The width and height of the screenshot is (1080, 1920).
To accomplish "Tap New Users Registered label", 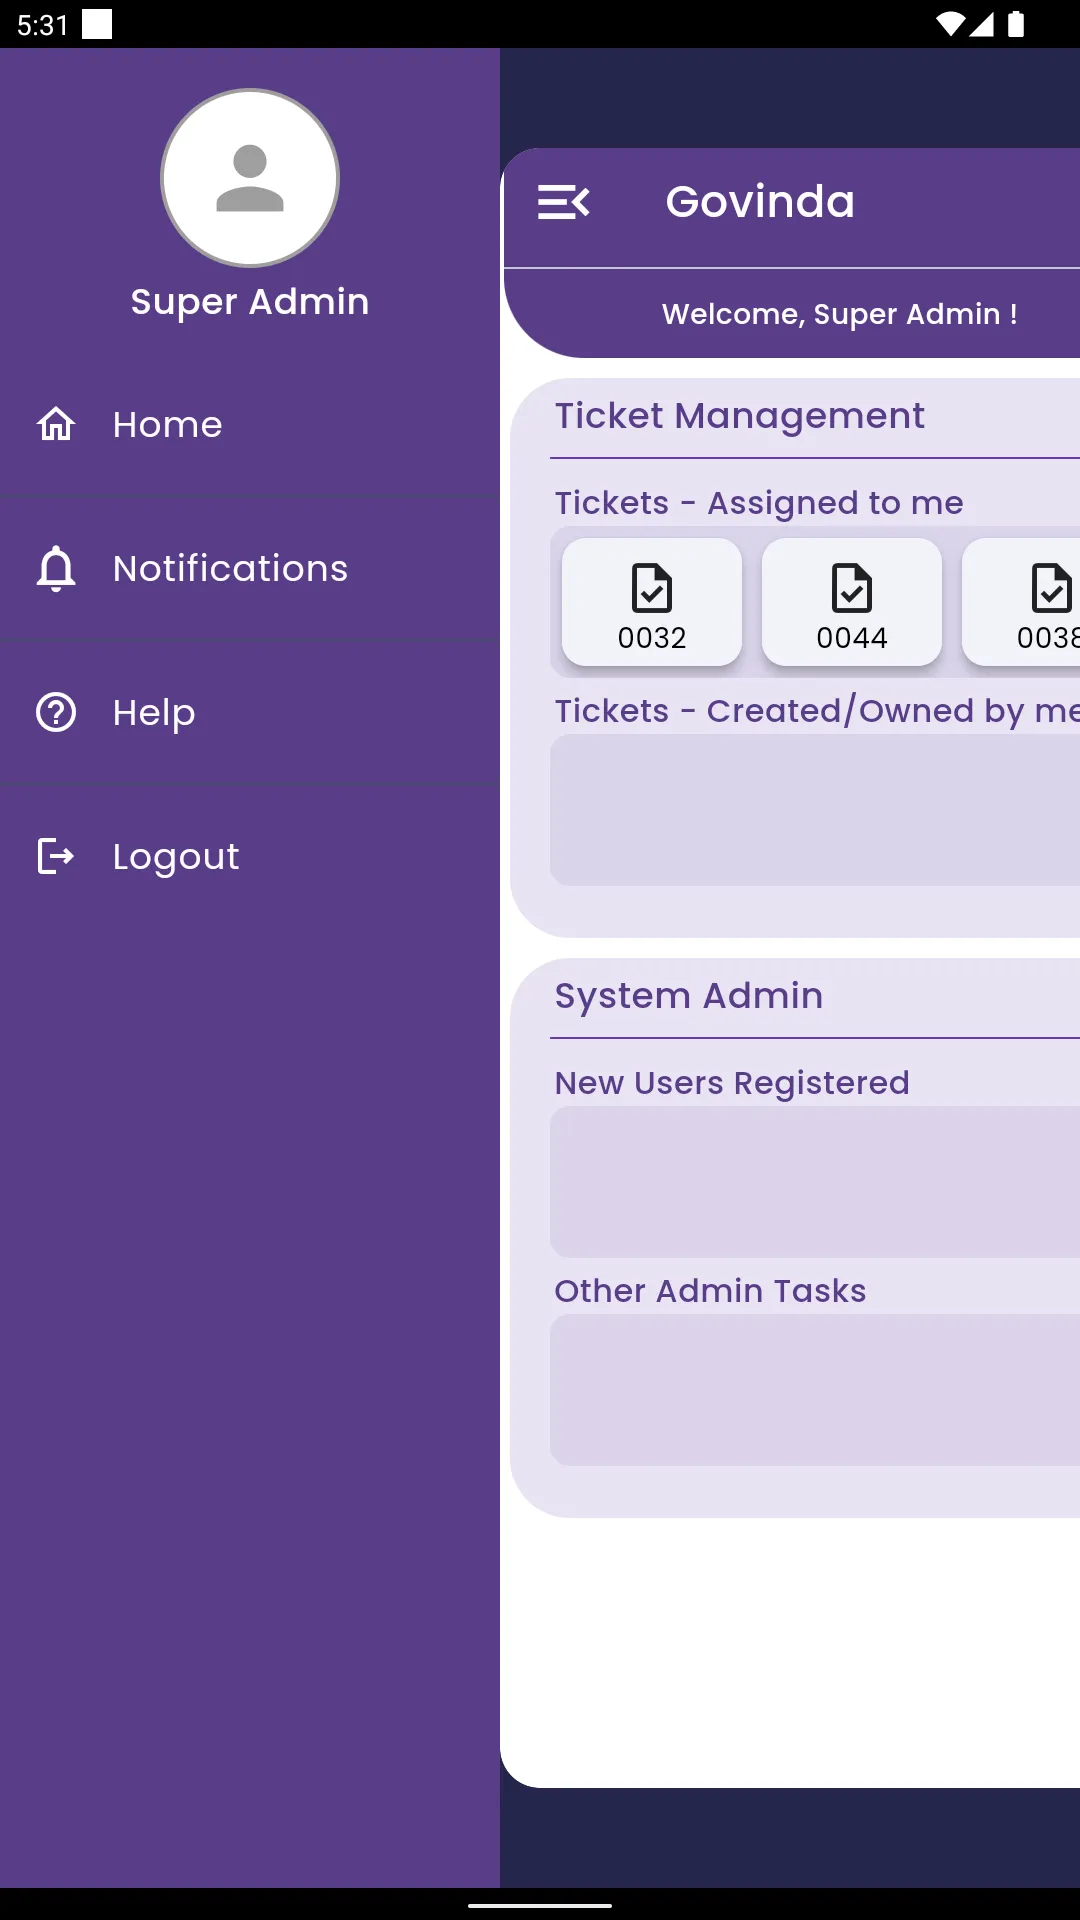I will coord(732,1083).
